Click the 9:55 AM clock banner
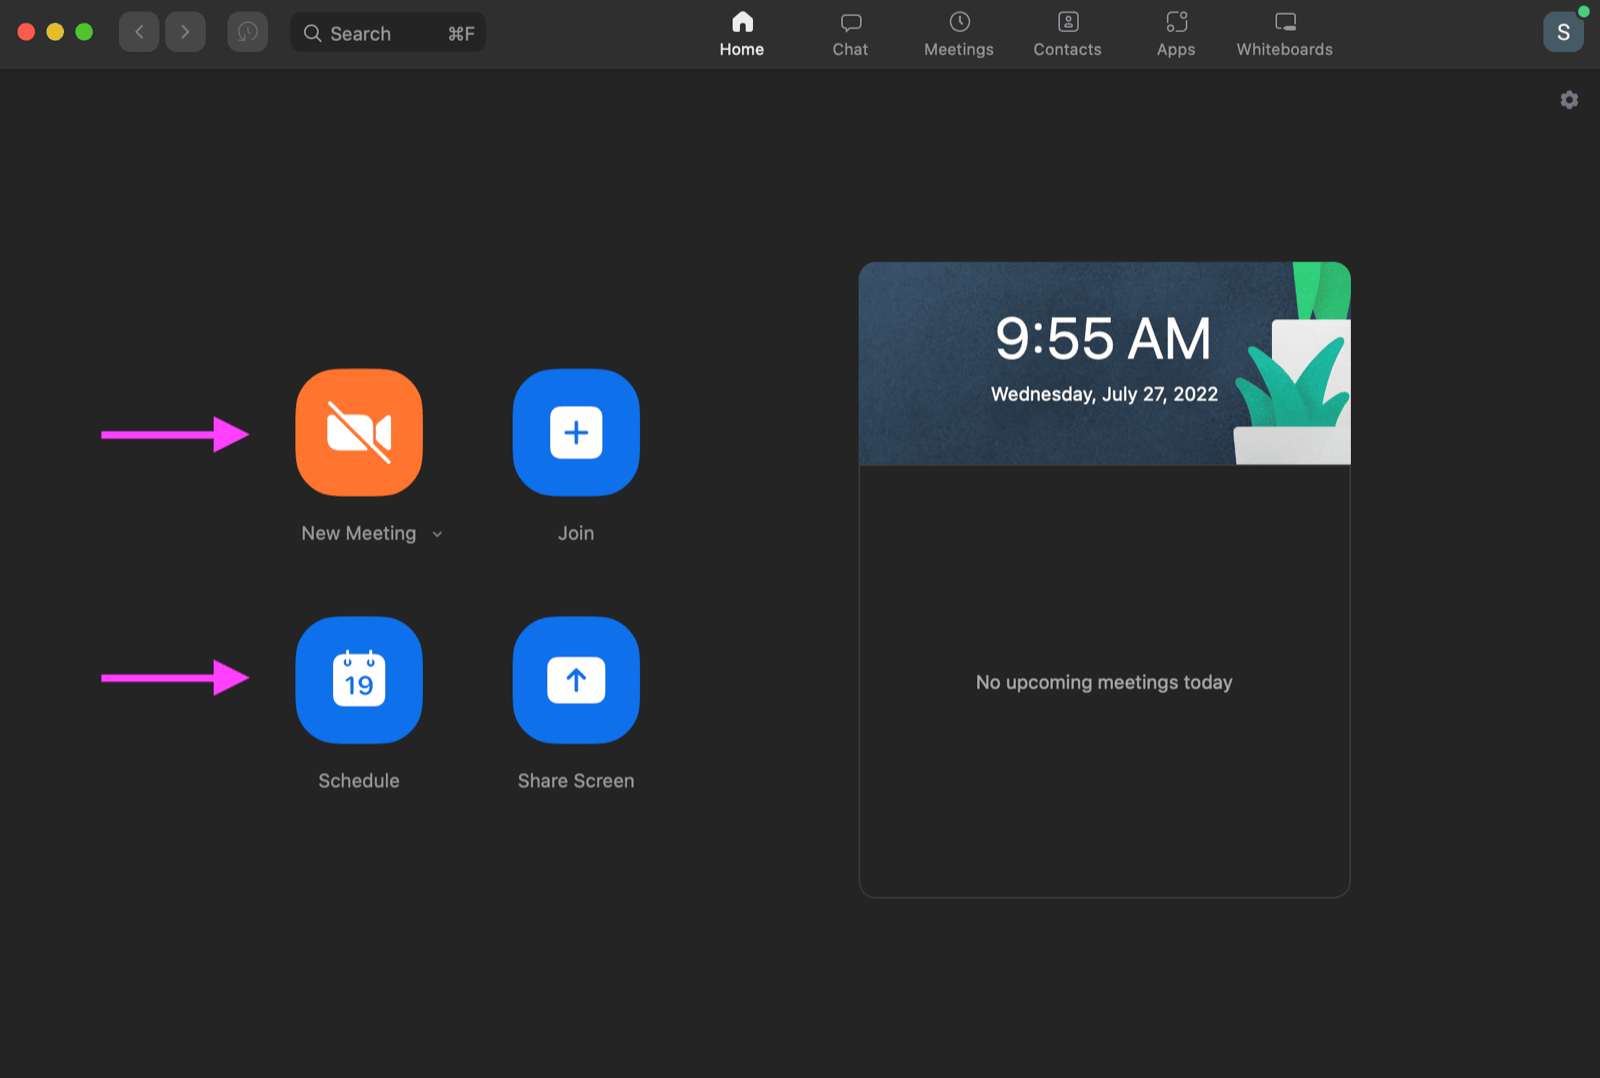1600x1078 pixels. pos(1104,364)
